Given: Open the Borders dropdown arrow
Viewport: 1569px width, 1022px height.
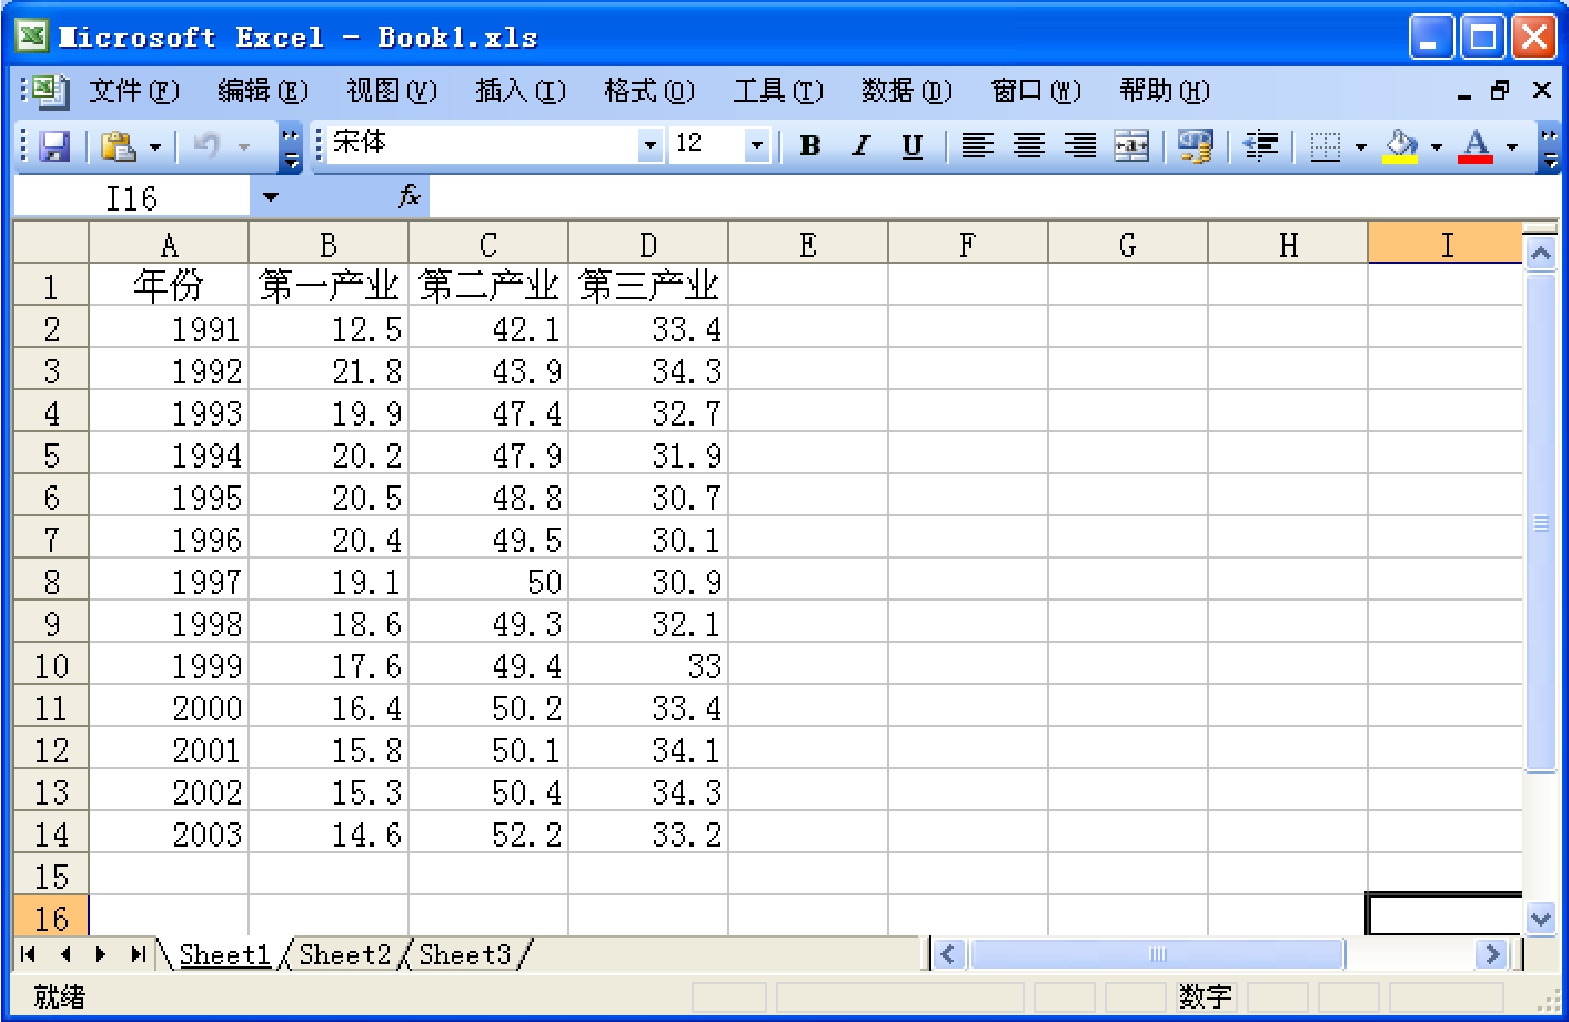Looking at the screenshot, I should [x=1361, y=147].
